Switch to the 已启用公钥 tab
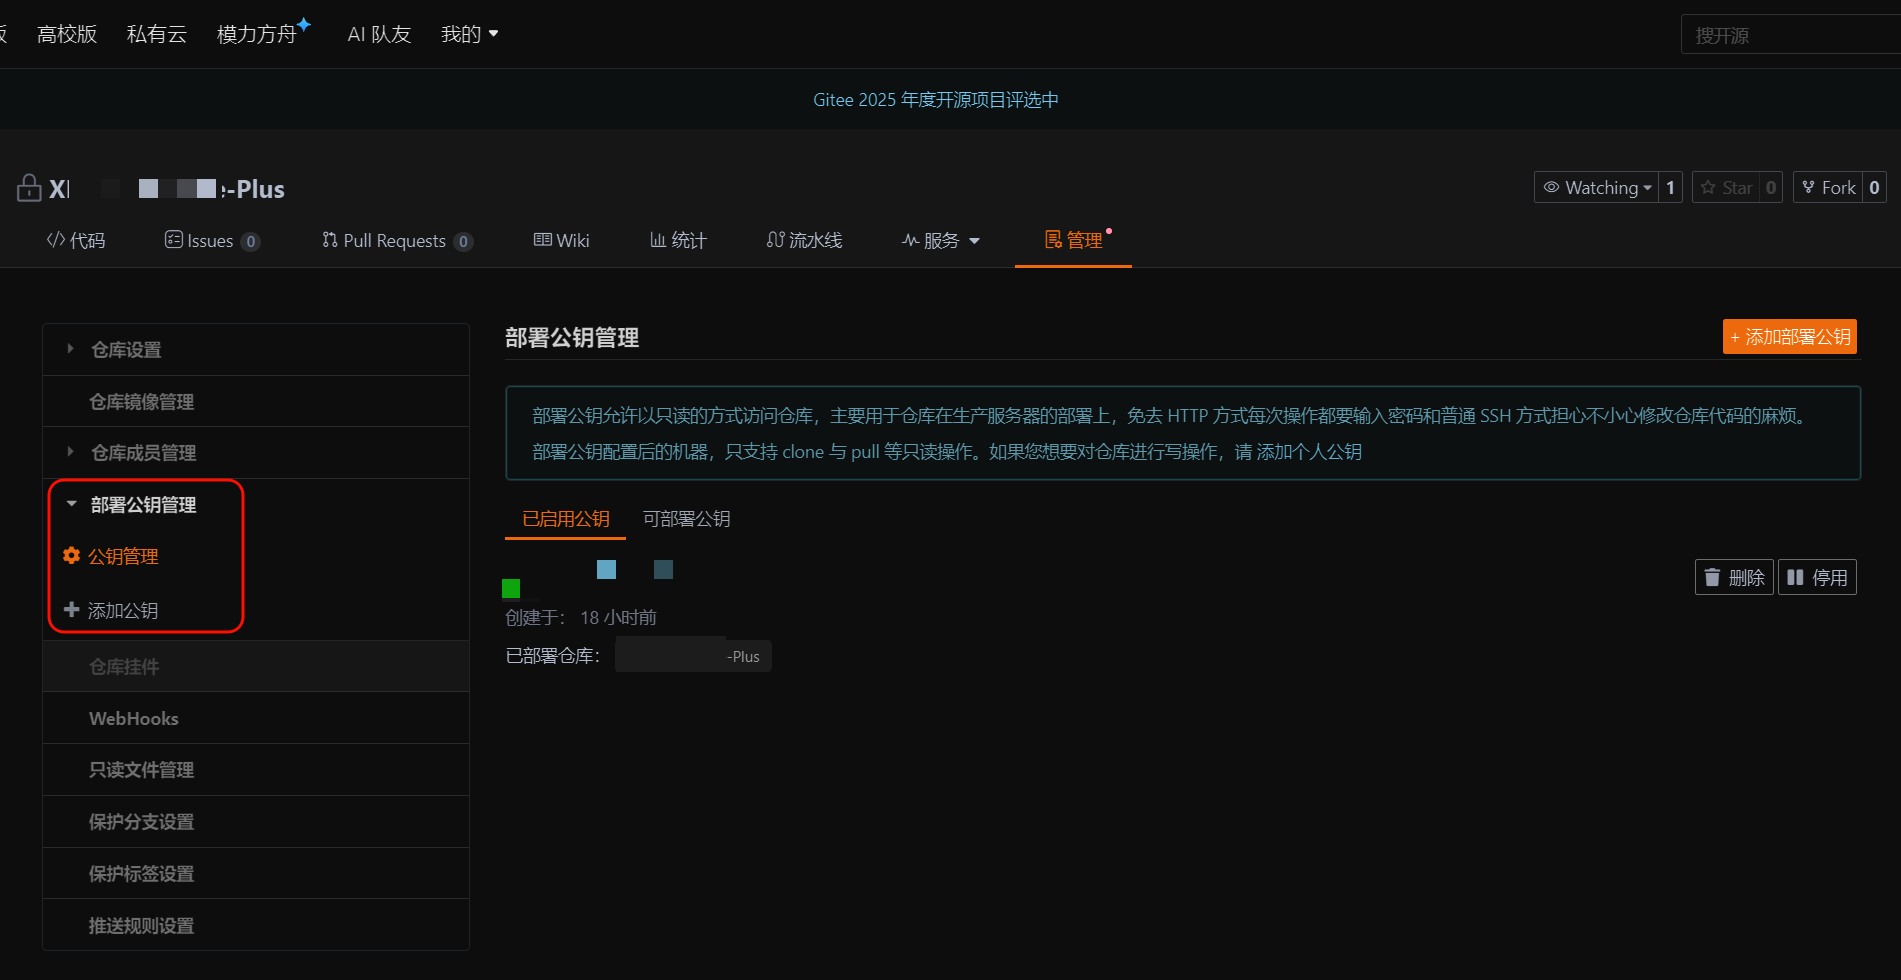 [565, 519]
